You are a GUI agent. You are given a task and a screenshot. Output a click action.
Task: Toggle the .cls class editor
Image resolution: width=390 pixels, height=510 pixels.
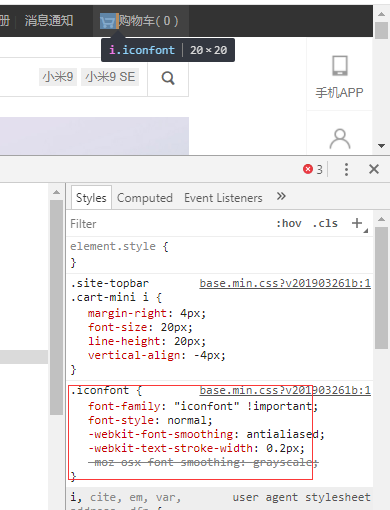[x=325, y=223]
